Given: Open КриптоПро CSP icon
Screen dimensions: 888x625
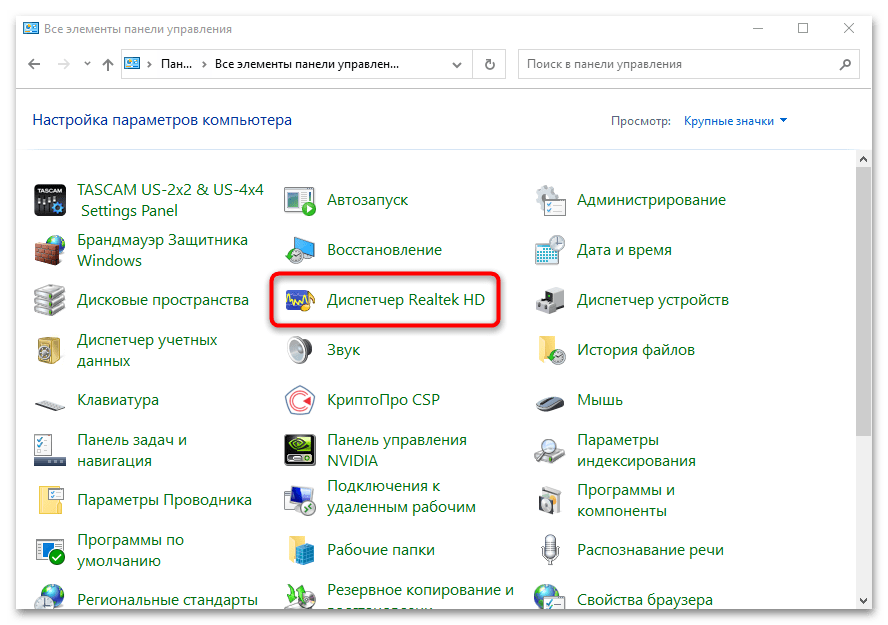Looking at the screenshot, I should click(300, 400).
